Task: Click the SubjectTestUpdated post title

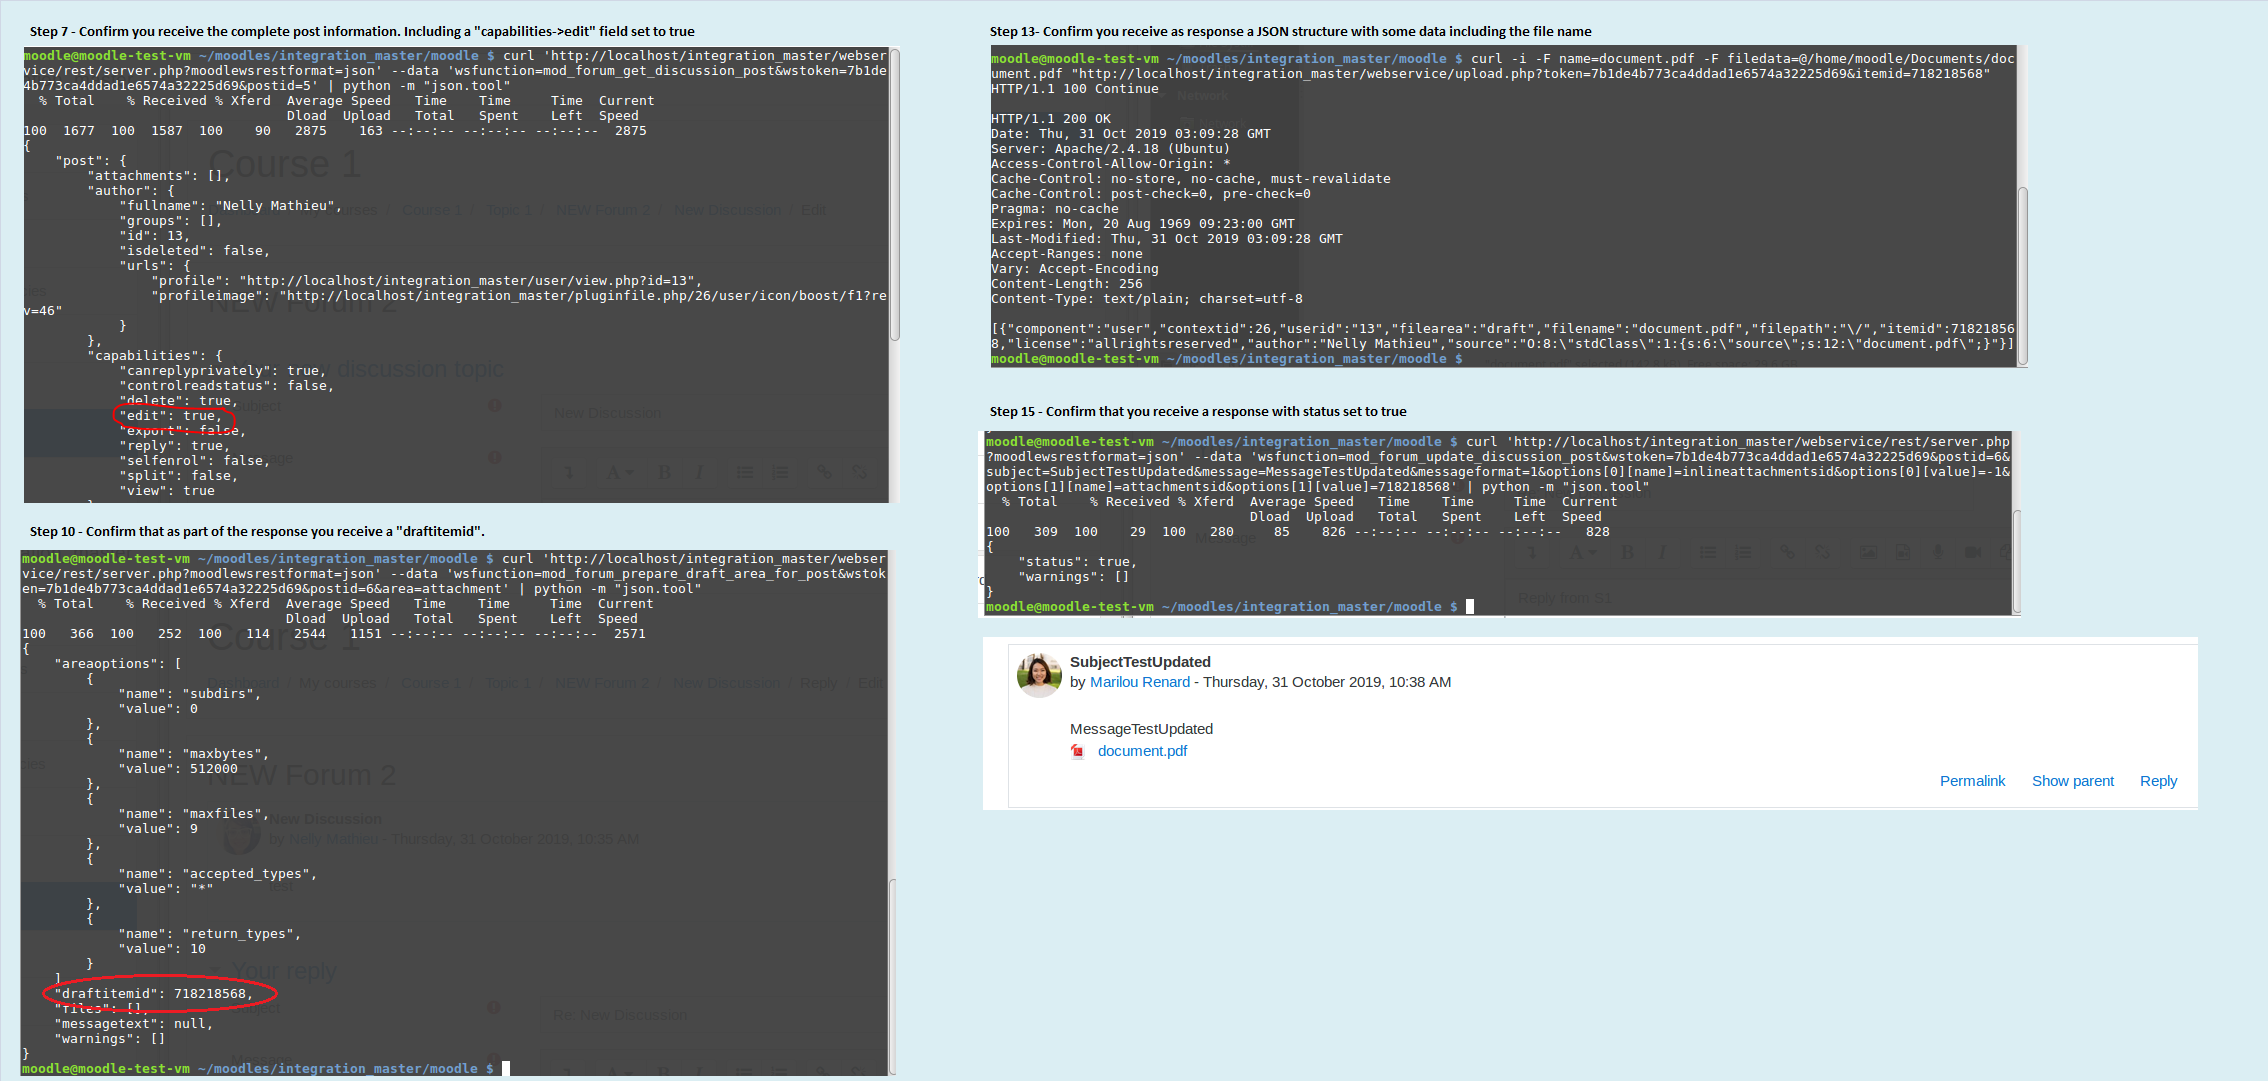Action: [x=1140, y=662]
